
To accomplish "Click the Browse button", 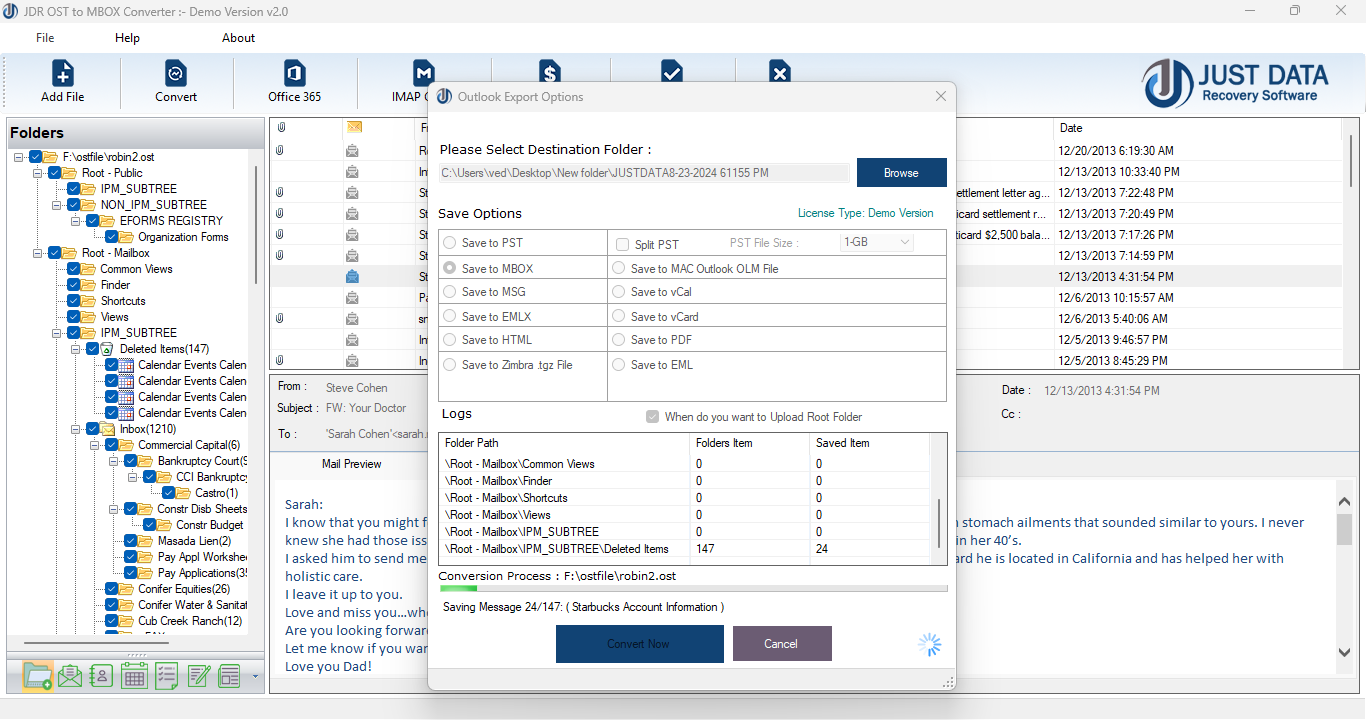I will point(901,173).
